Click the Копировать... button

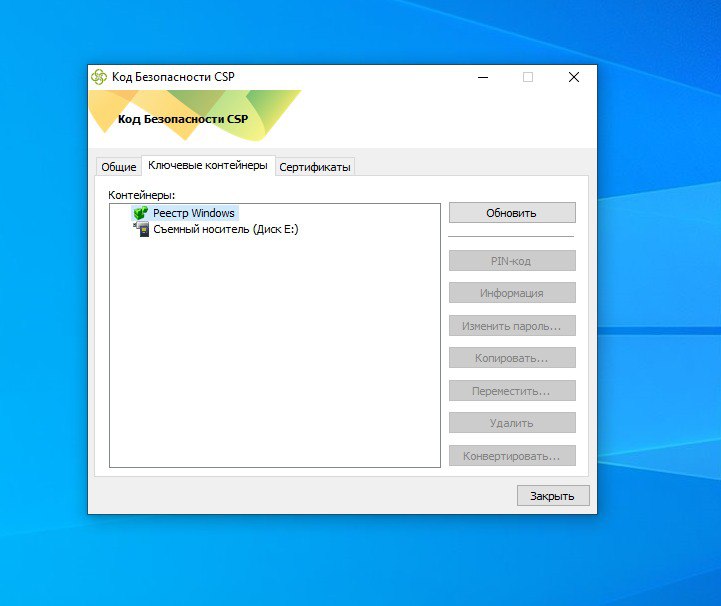512,358
